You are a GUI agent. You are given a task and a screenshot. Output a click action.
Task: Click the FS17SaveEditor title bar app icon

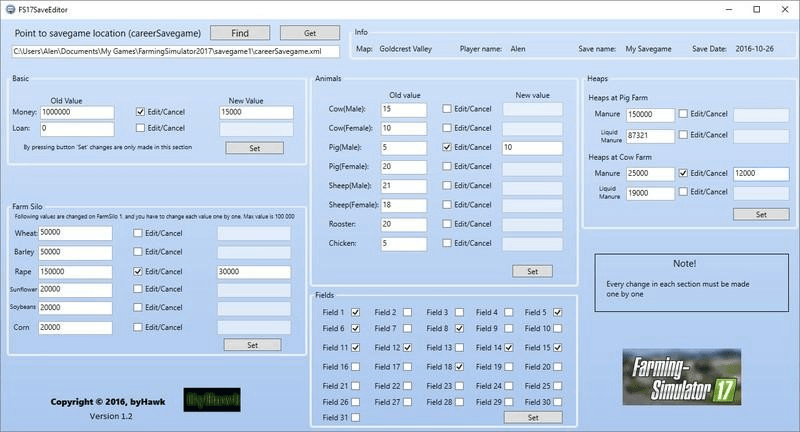[x=9, y=8]
